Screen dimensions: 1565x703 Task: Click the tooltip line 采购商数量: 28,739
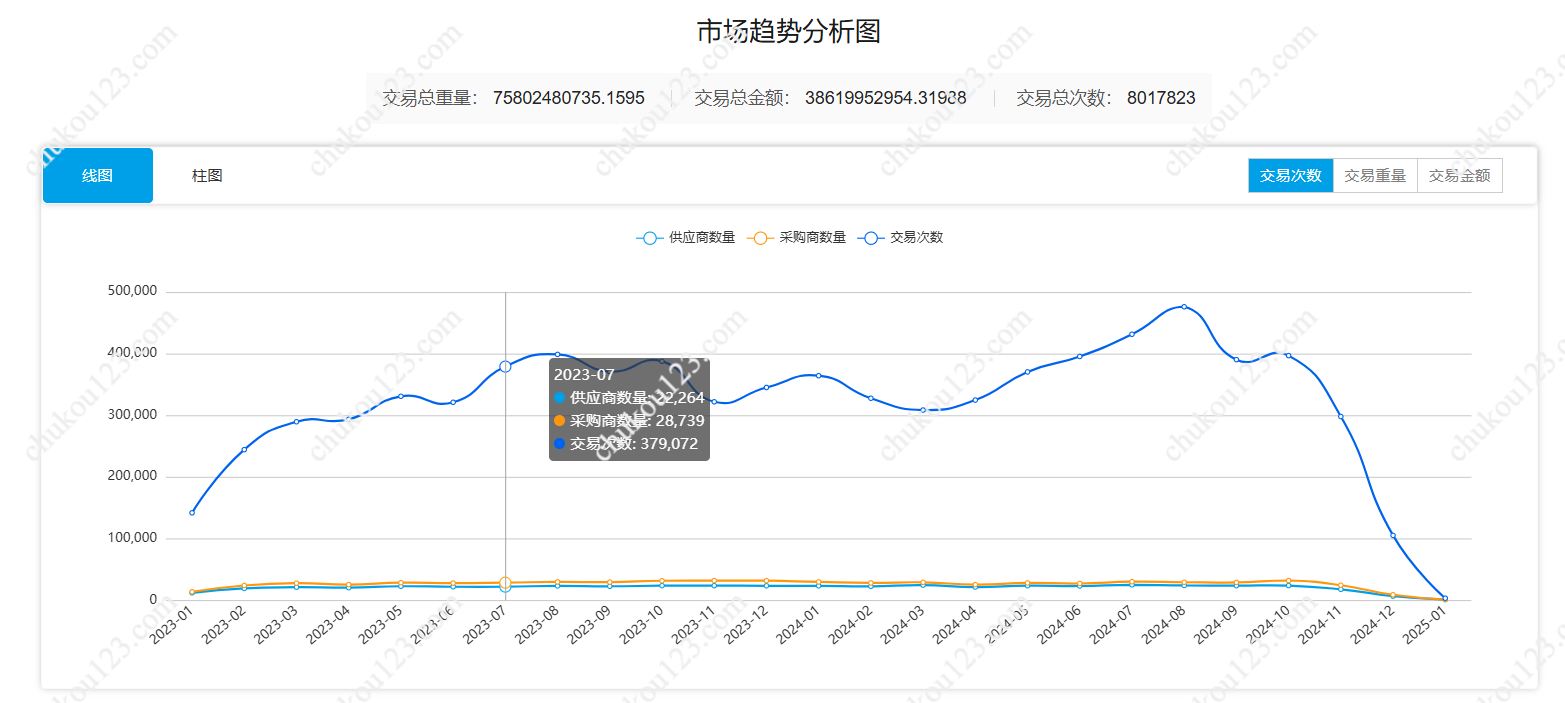[628, 421]
